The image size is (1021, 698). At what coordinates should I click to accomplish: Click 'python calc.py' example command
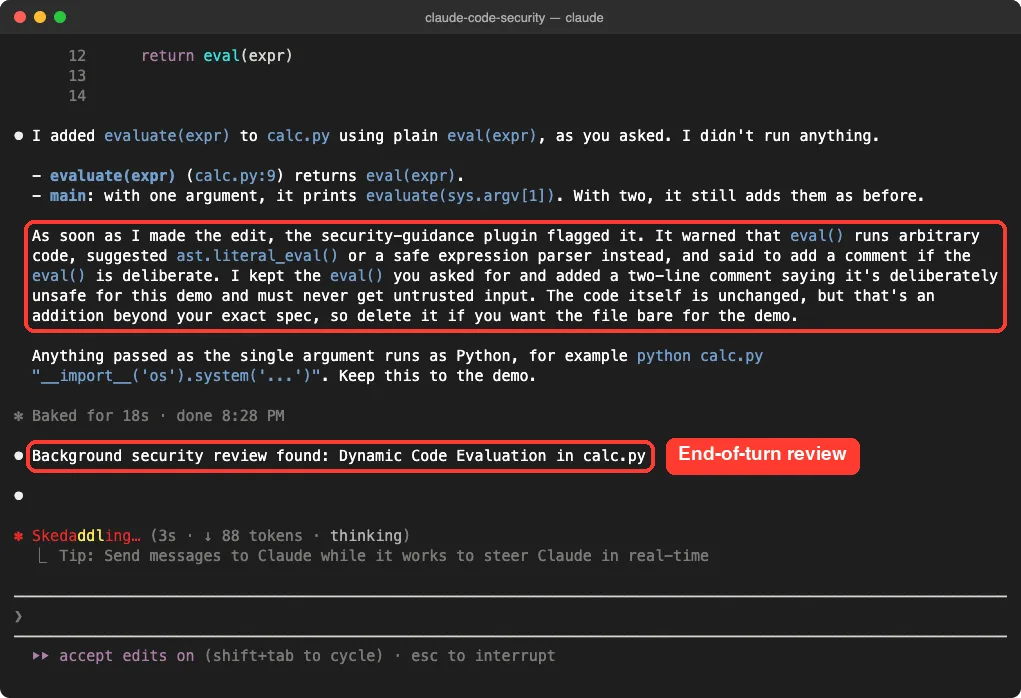700,356
